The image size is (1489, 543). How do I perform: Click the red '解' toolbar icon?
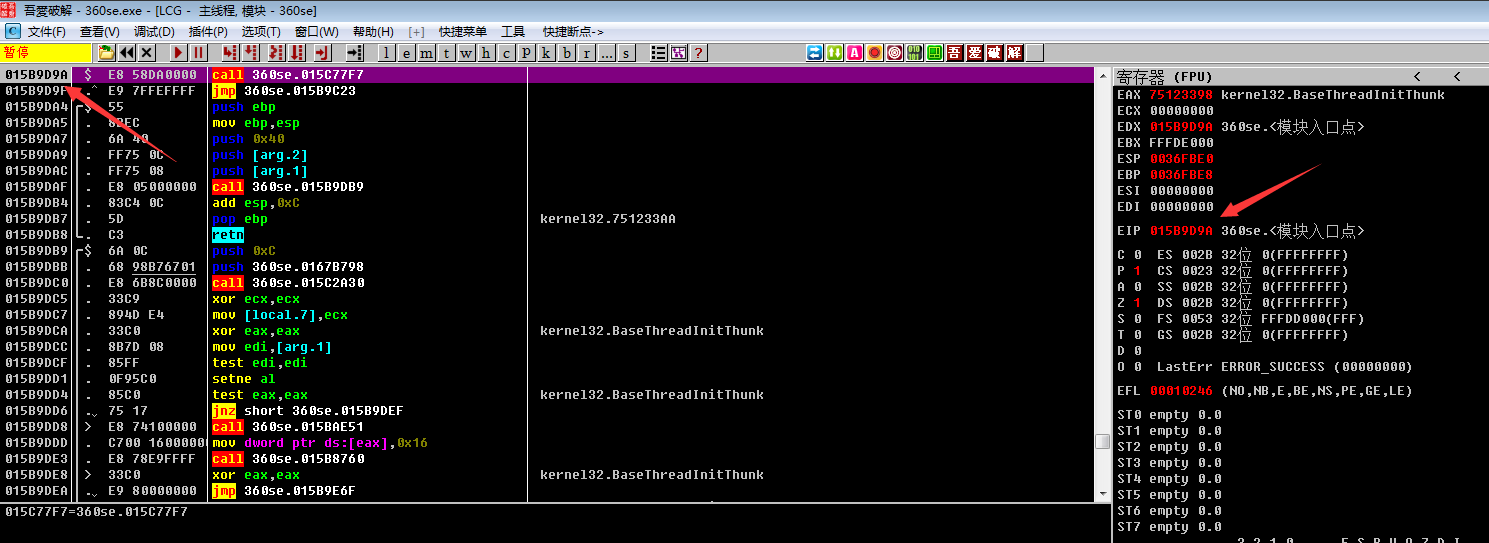(1015, 53)
